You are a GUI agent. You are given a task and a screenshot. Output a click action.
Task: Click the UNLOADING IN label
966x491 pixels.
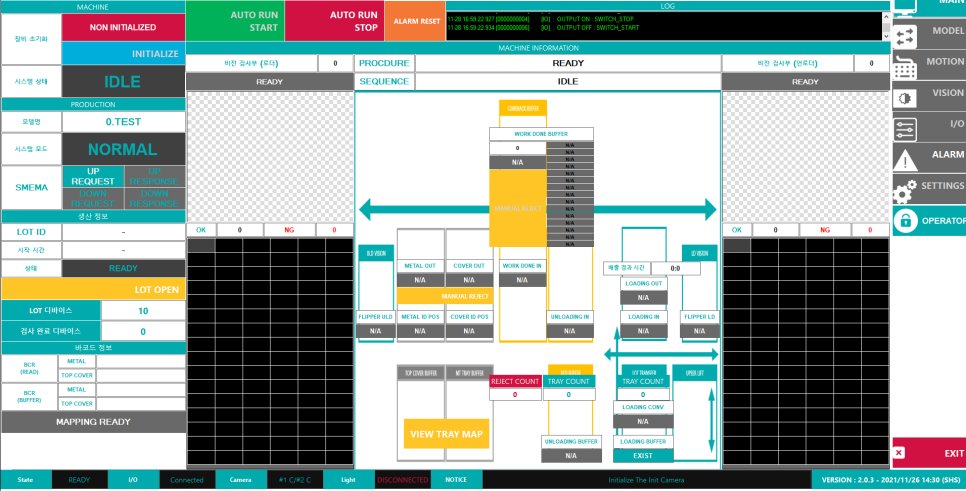[x=570, y=317]
